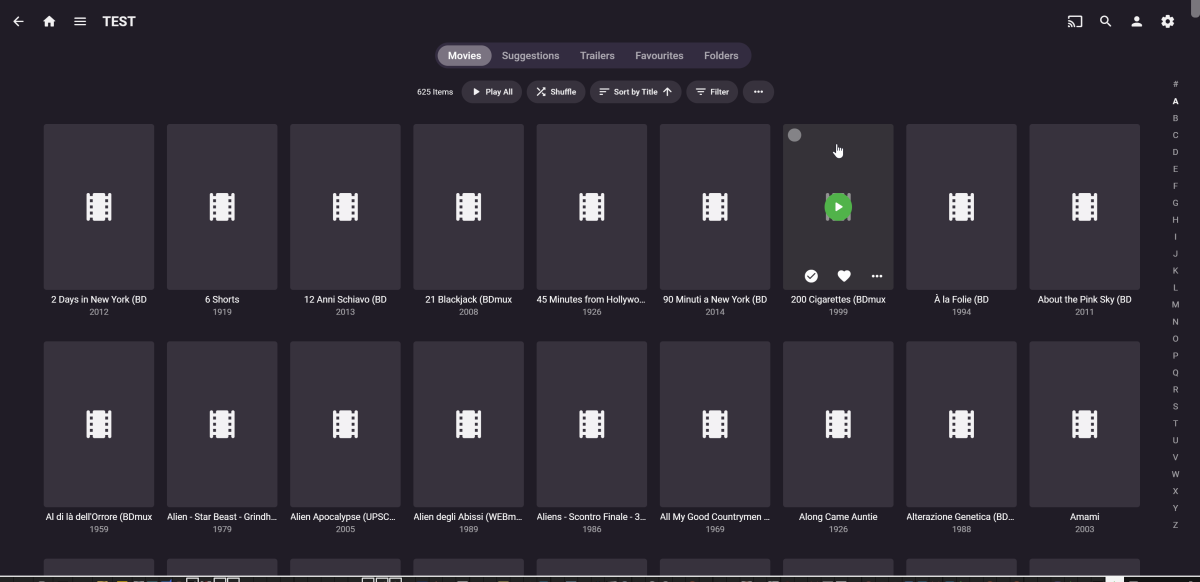This screenshot has height=582, width=1200.
Task: Play 200 Cigarettes using the green play button
Action: pos(837,207)
